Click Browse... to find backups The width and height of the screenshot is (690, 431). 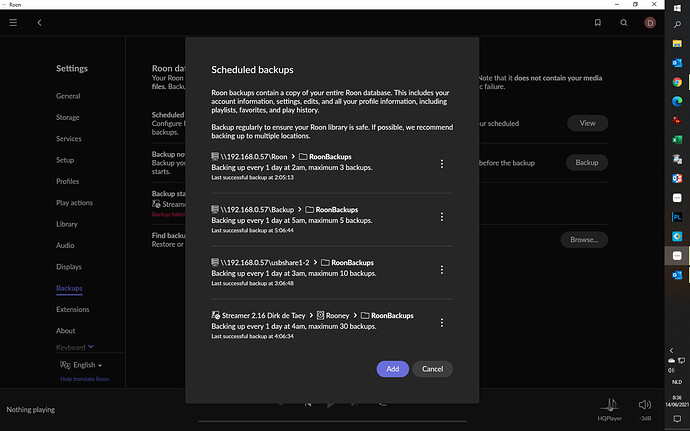584,239
